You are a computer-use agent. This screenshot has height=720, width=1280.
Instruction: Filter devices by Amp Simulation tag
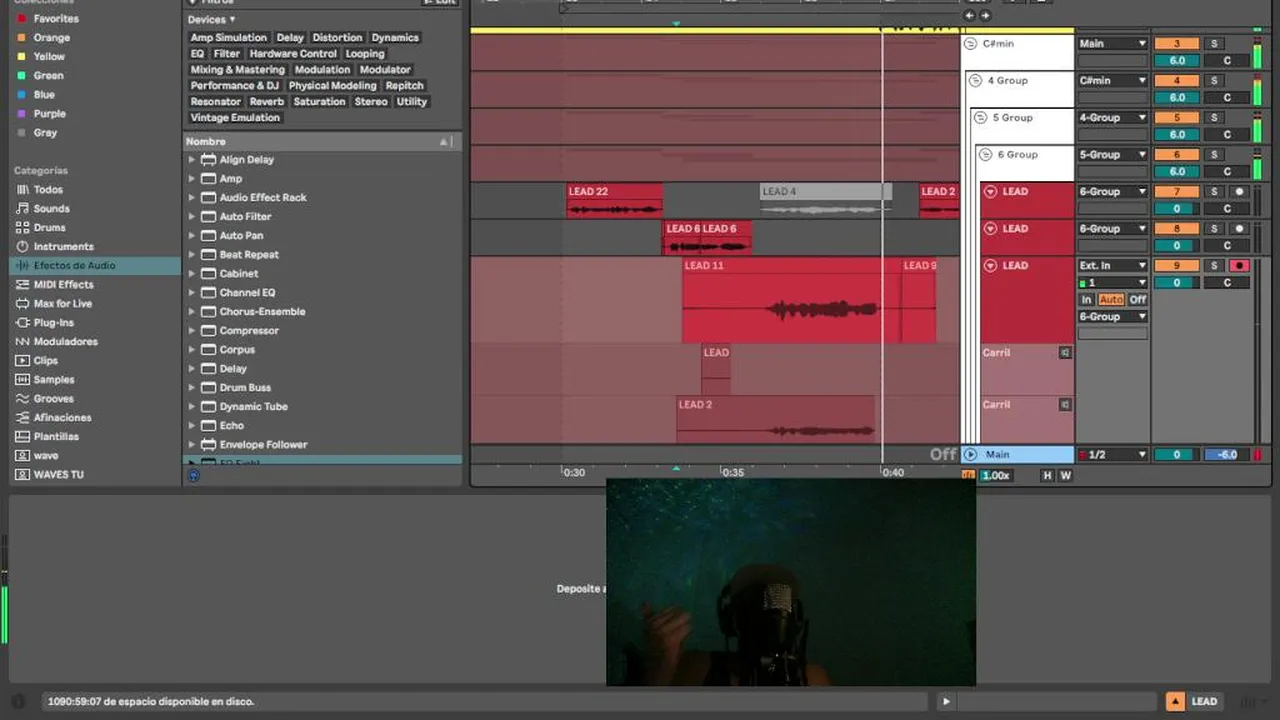229,37
